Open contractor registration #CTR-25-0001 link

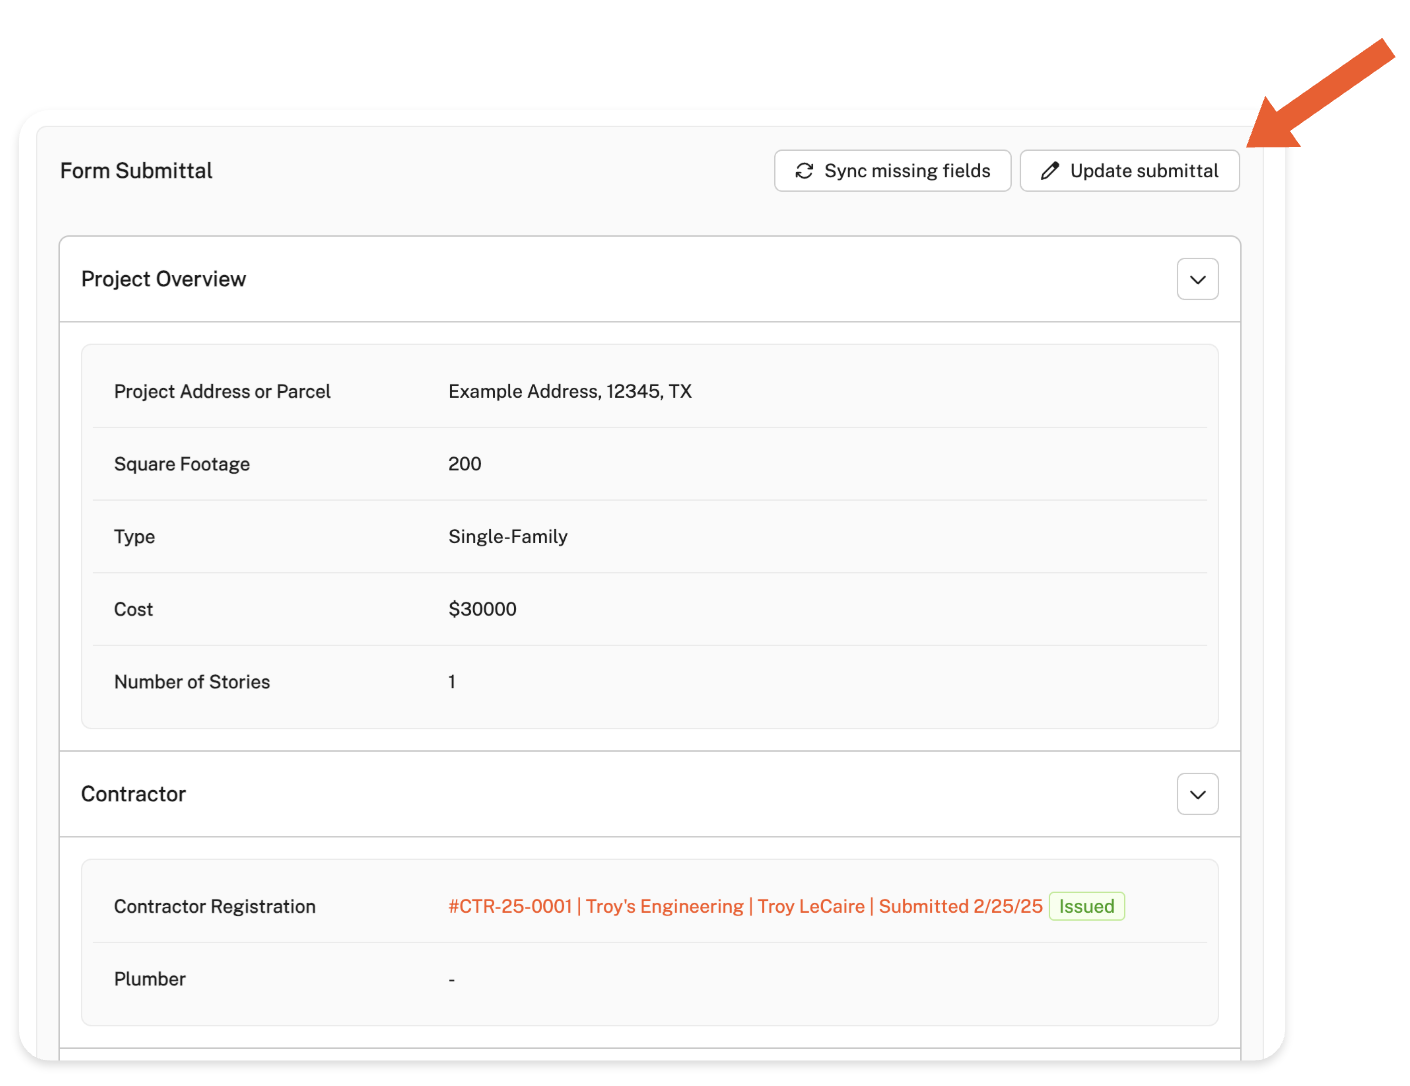coord(744,906)
